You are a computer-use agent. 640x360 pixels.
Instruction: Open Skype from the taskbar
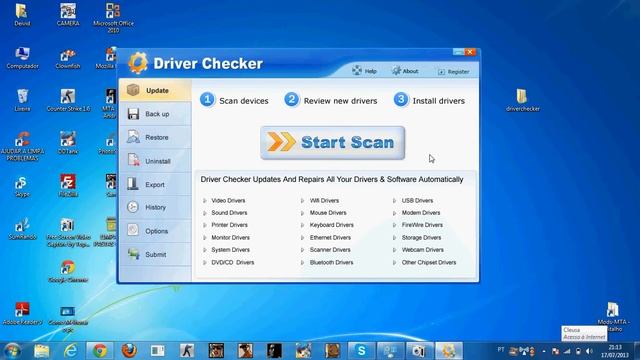[361, 351]
